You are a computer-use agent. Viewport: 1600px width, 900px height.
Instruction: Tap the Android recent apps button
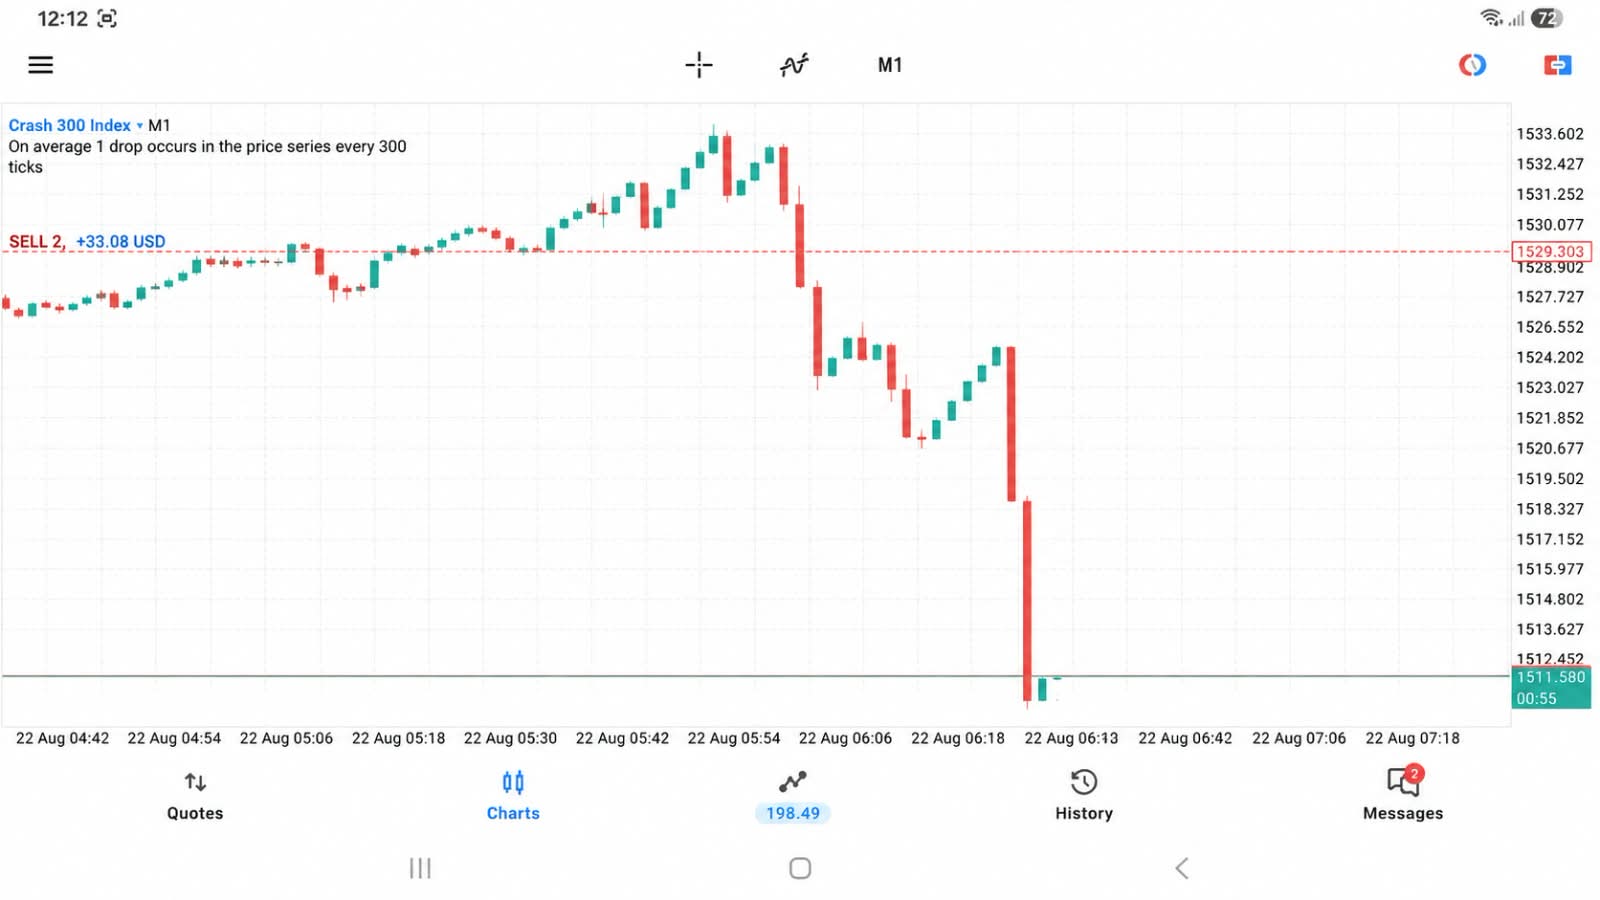420,868
